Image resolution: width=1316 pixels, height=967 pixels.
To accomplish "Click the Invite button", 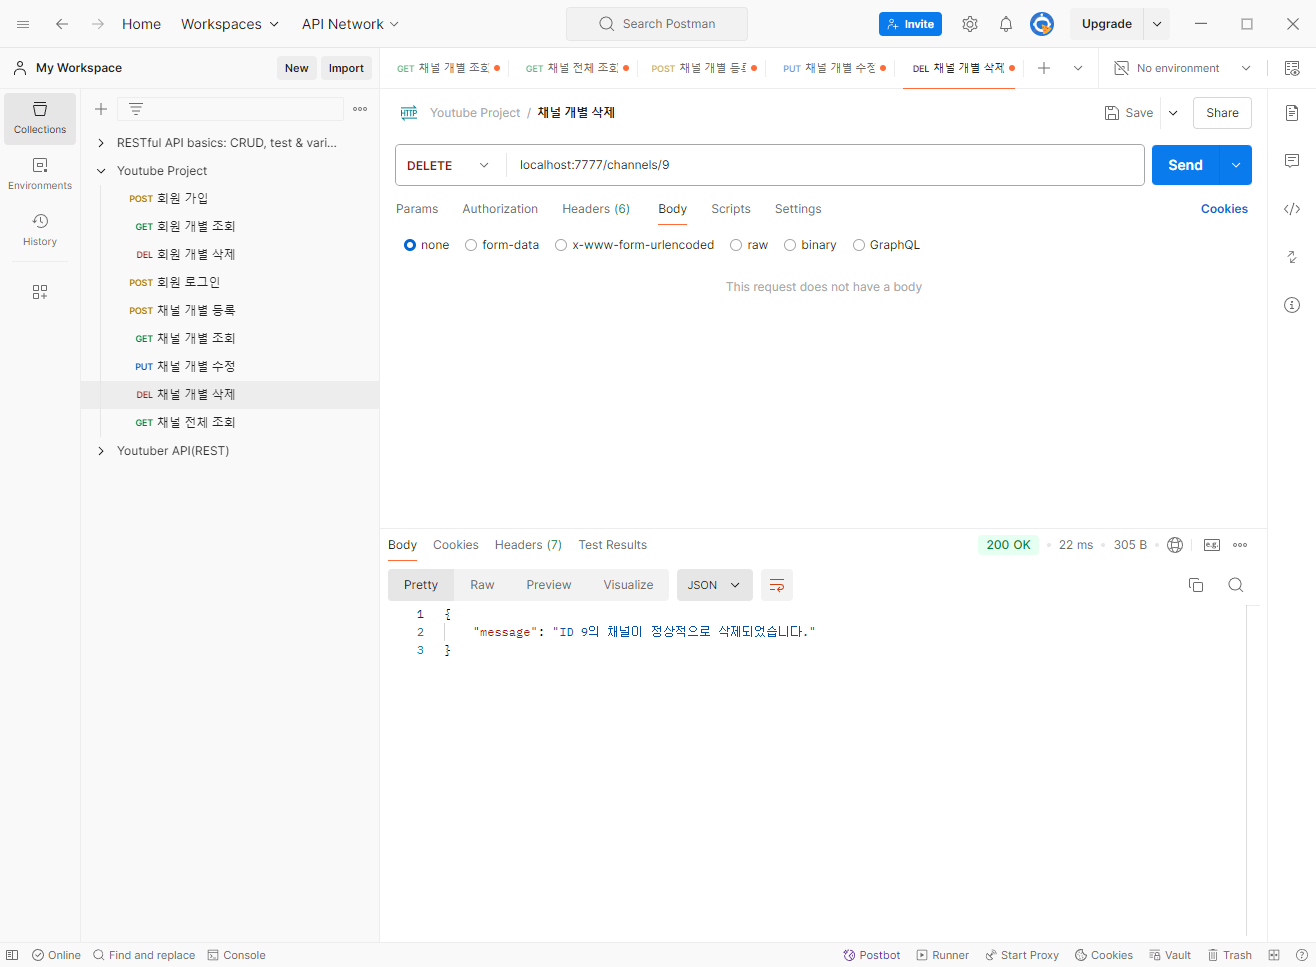I will [910, 24].
